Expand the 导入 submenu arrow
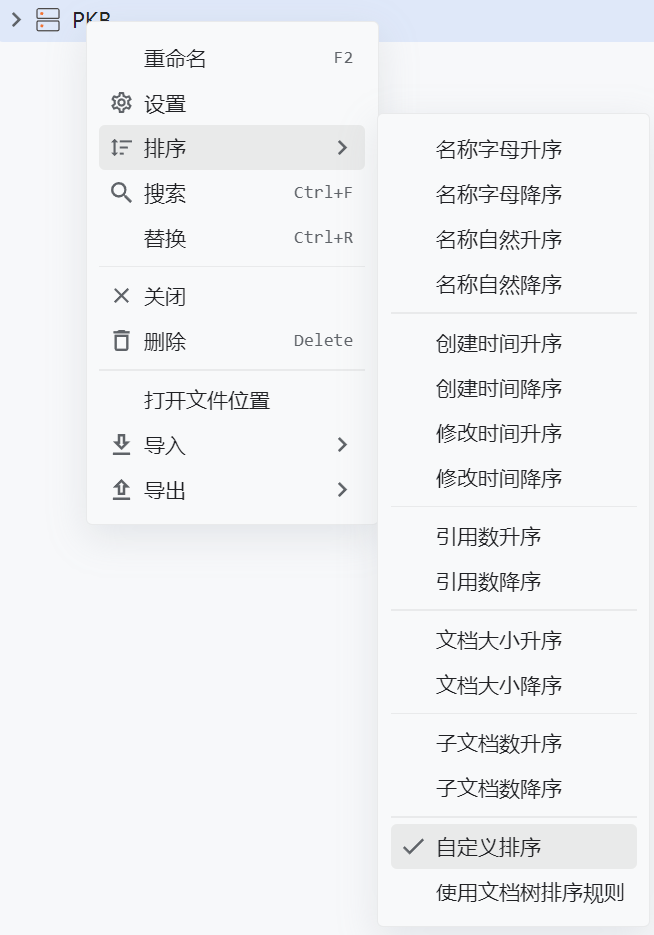Image resolution: width=654 pixels, height=935 pixels. 342,445
